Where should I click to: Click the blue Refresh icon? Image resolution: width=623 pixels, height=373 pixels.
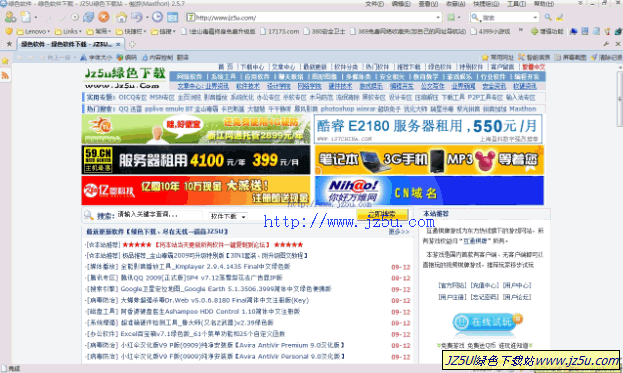coord(88,17)
